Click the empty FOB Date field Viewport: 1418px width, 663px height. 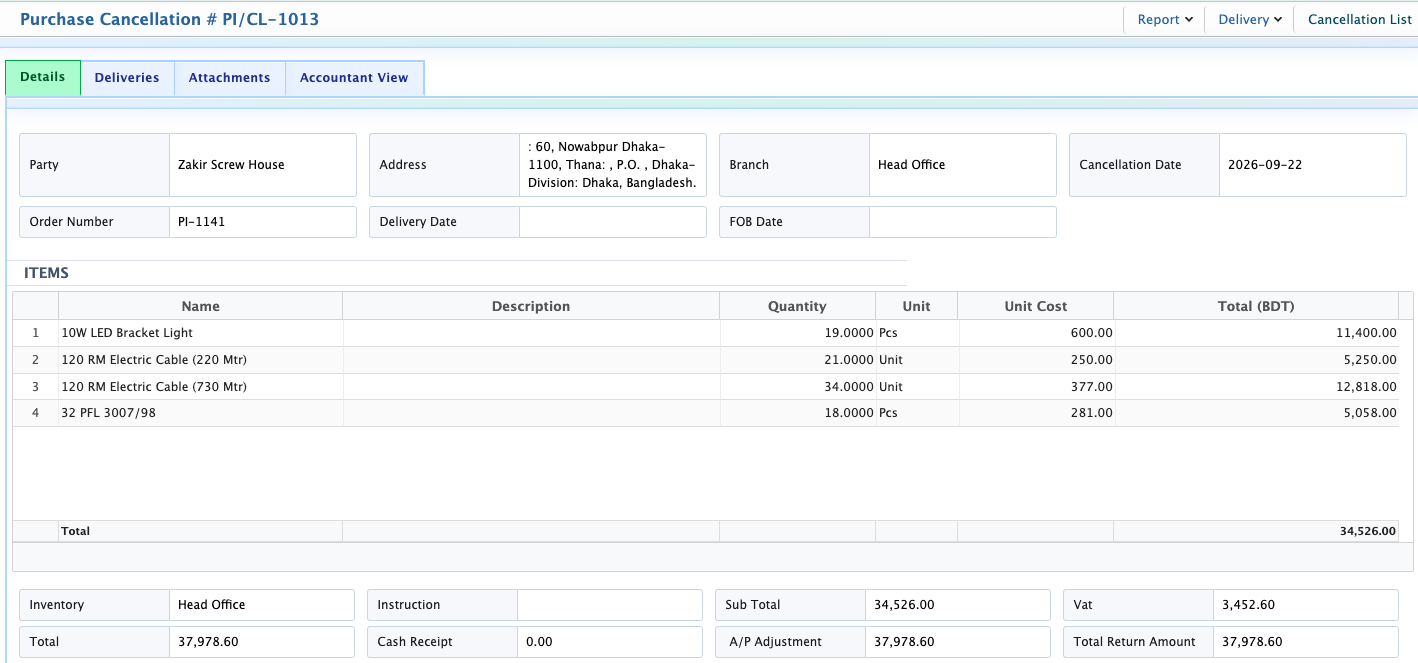(962, 222)
